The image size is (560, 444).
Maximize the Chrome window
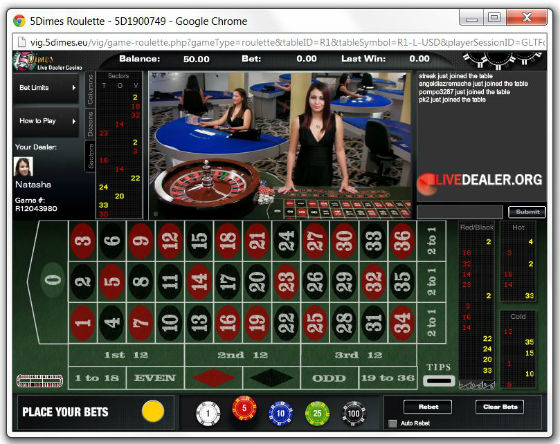[x=494, y=17]
